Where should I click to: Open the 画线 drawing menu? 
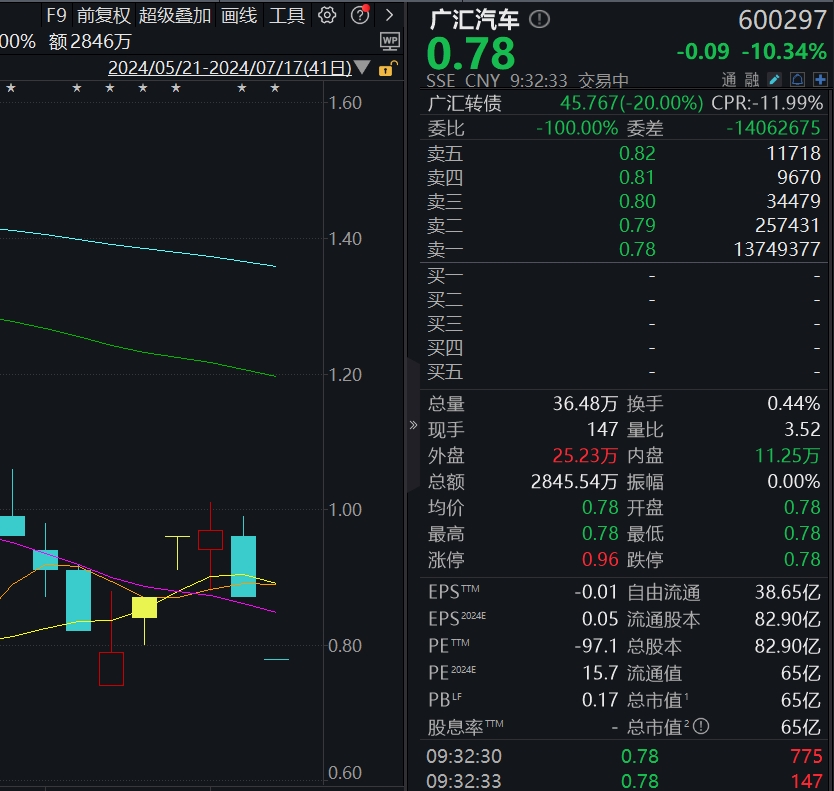click(239, 15)
